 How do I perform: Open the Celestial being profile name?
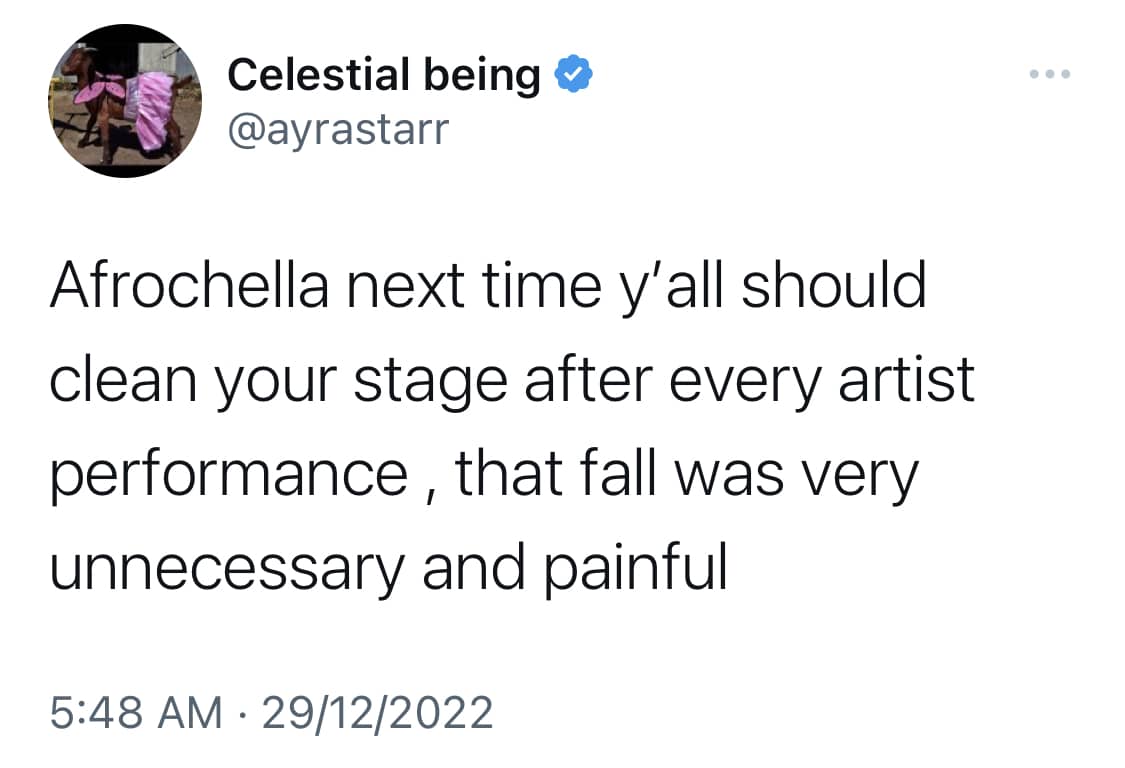pyautogui.click(x=384, y=75)
